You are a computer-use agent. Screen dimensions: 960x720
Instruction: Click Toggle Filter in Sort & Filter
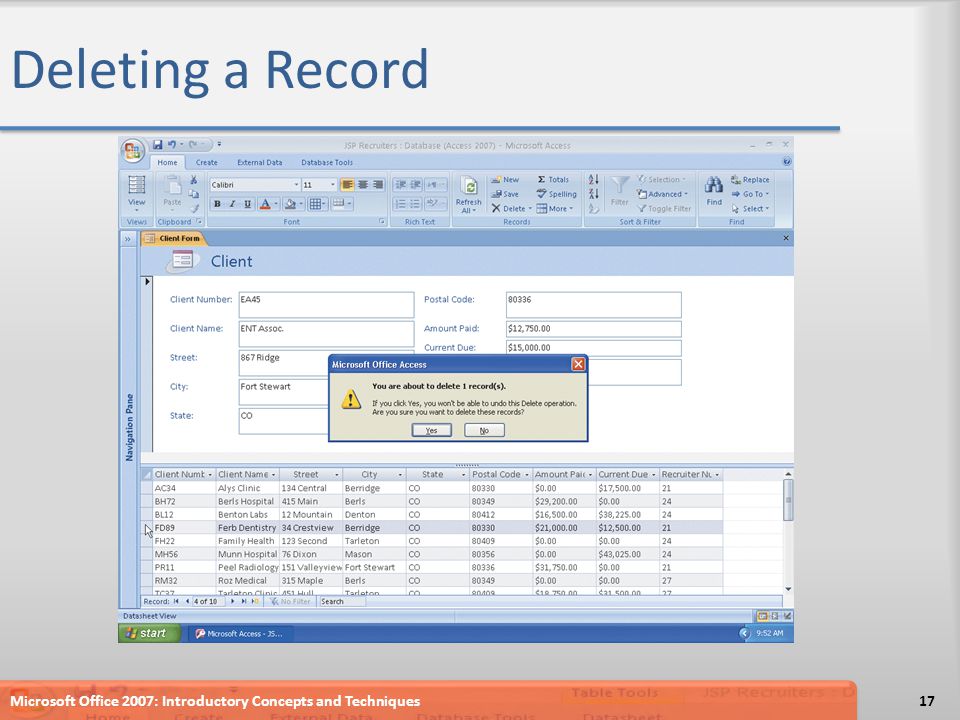tap(664, 209)
